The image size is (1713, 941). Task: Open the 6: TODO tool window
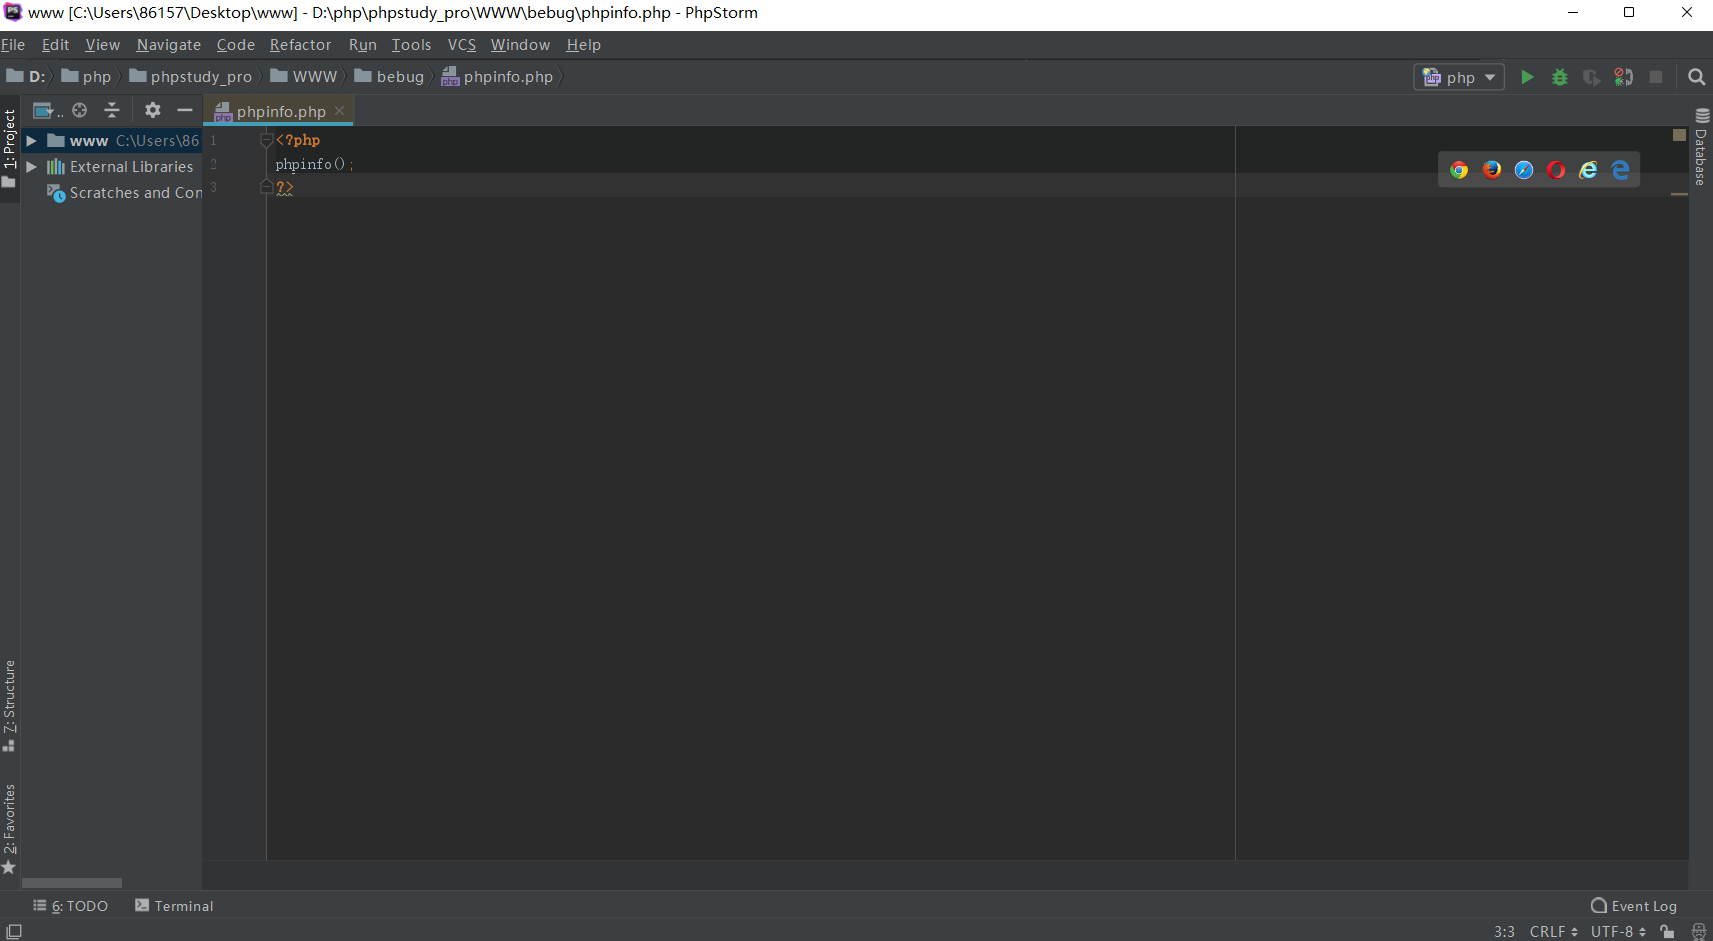pyautogui.click(x=70, y=906)
